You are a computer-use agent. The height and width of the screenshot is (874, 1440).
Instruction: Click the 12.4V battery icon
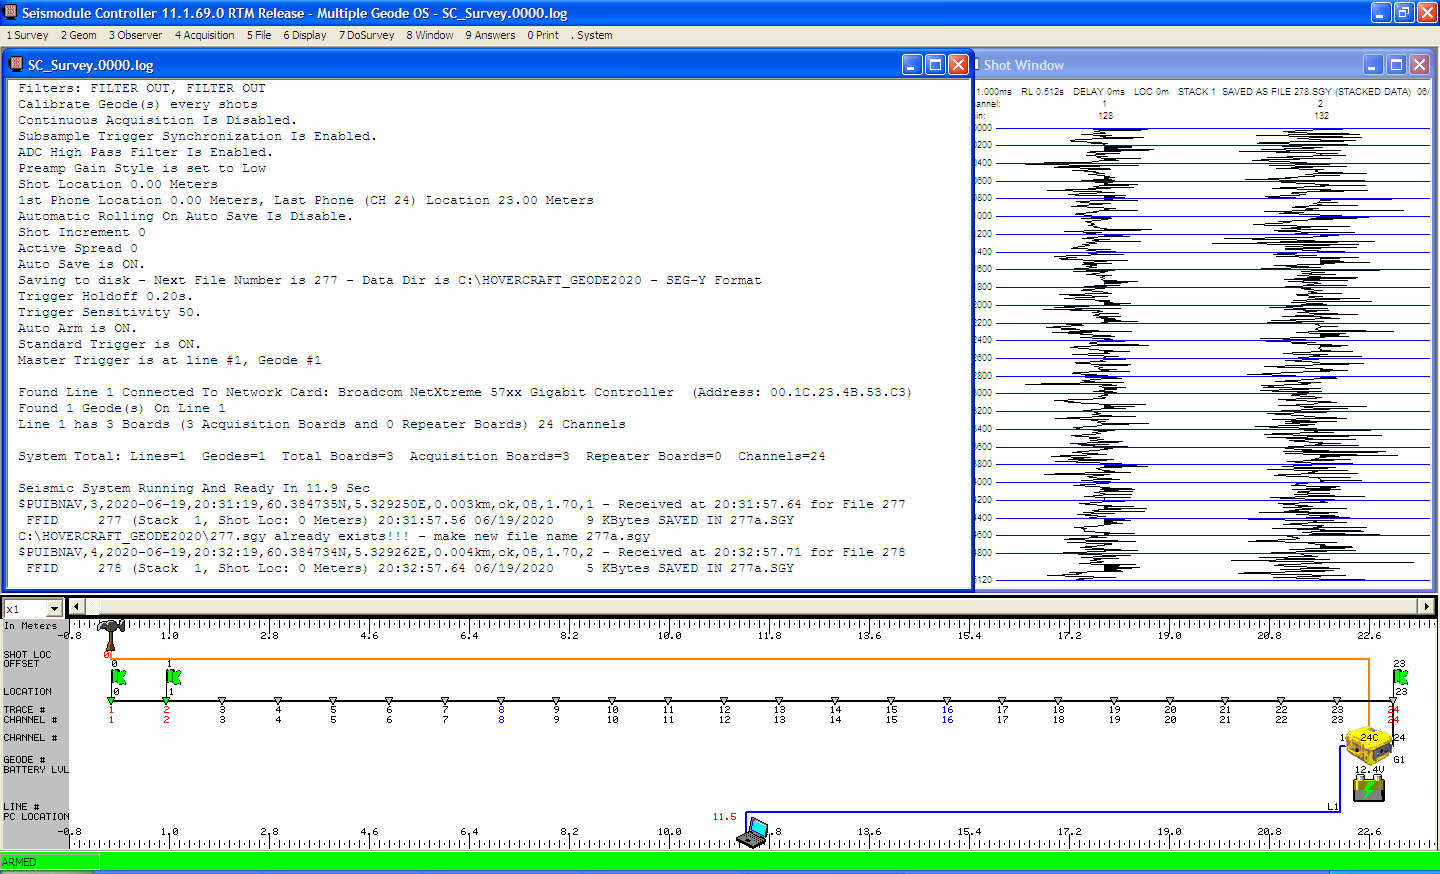pyautogui.click(x=1368, y=788)
